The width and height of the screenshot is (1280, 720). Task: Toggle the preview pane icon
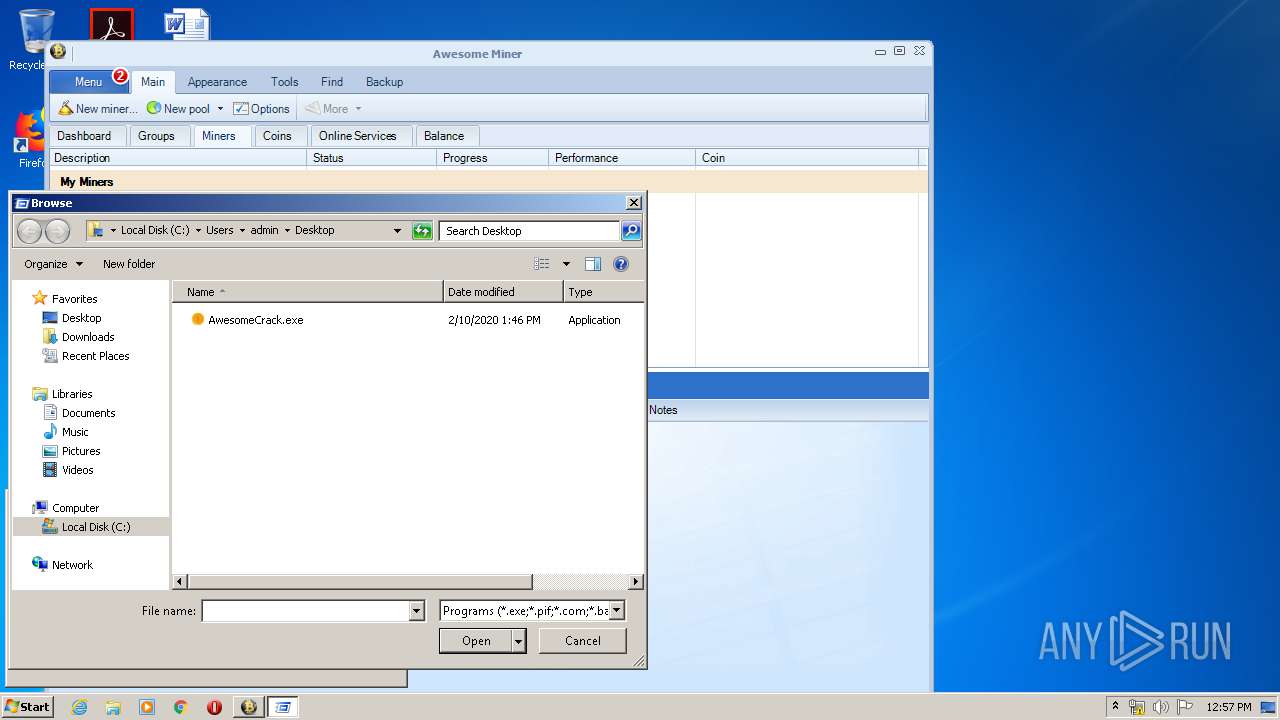click(x=593, y=264)
